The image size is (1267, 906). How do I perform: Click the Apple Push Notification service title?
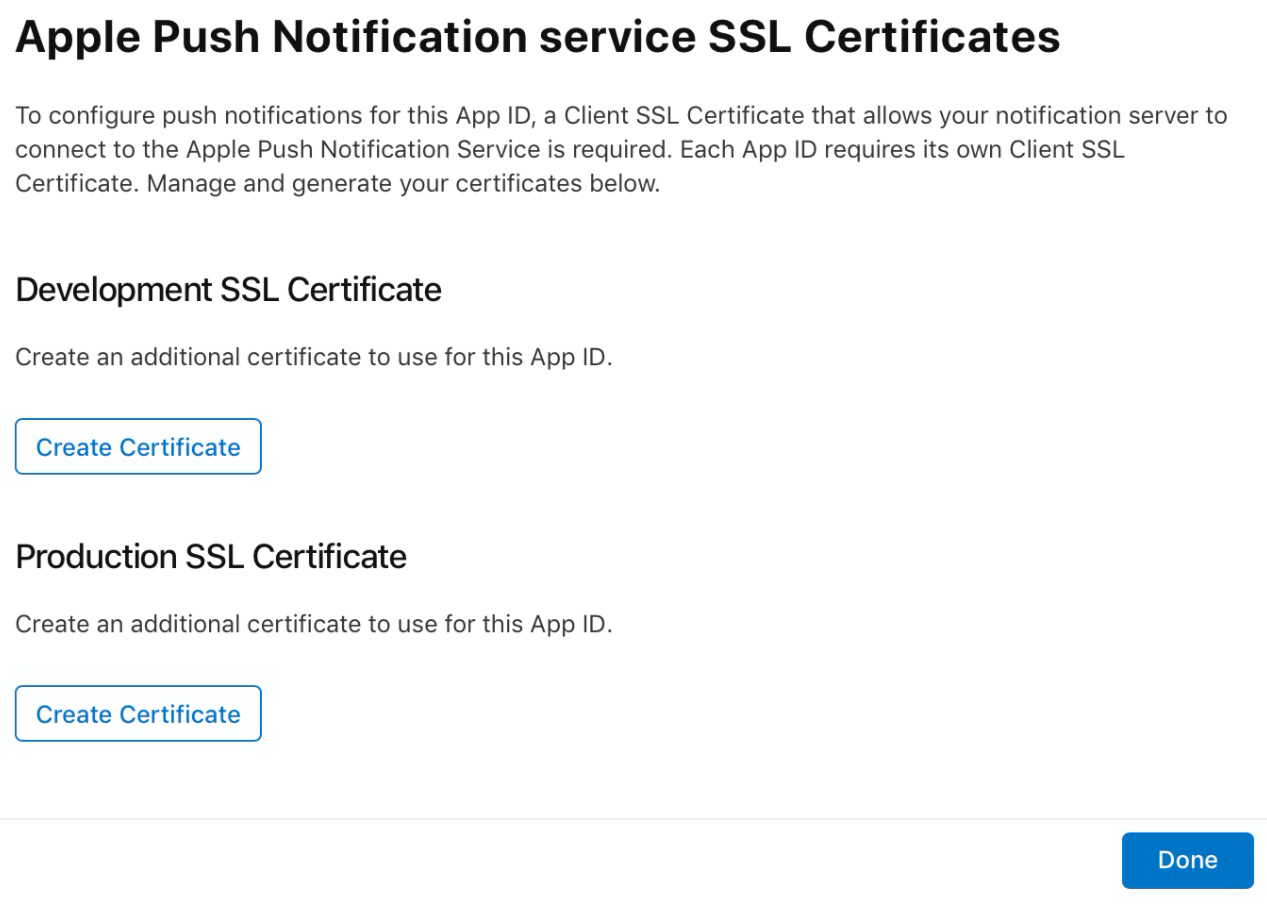coord(538,37)
